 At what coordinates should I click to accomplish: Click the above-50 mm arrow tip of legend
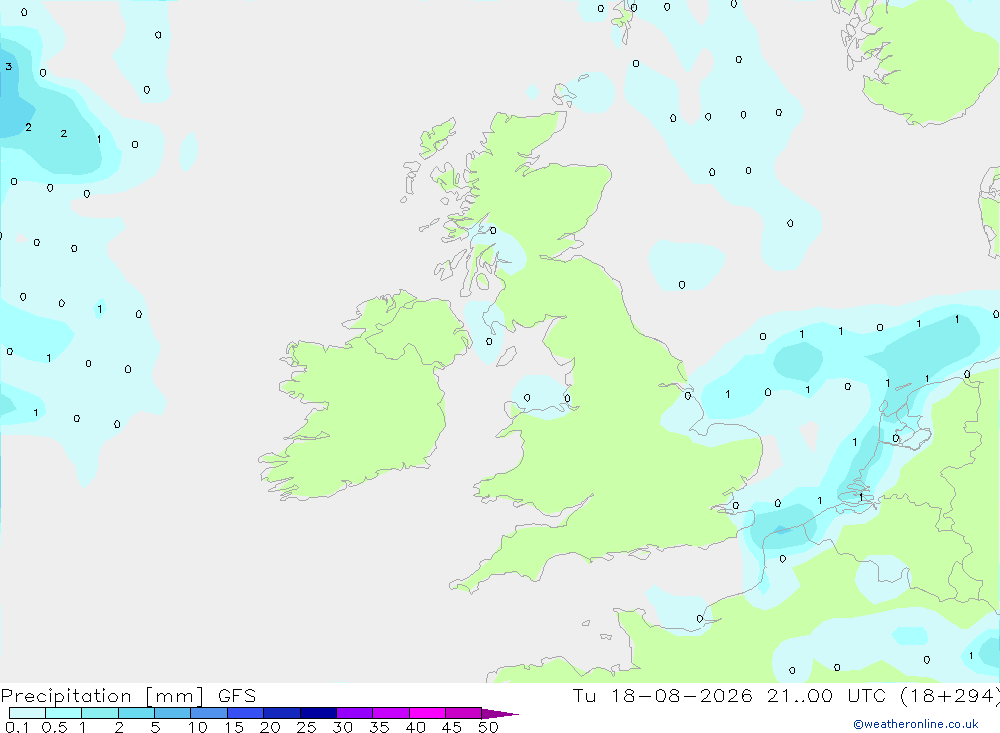[500, 713]
